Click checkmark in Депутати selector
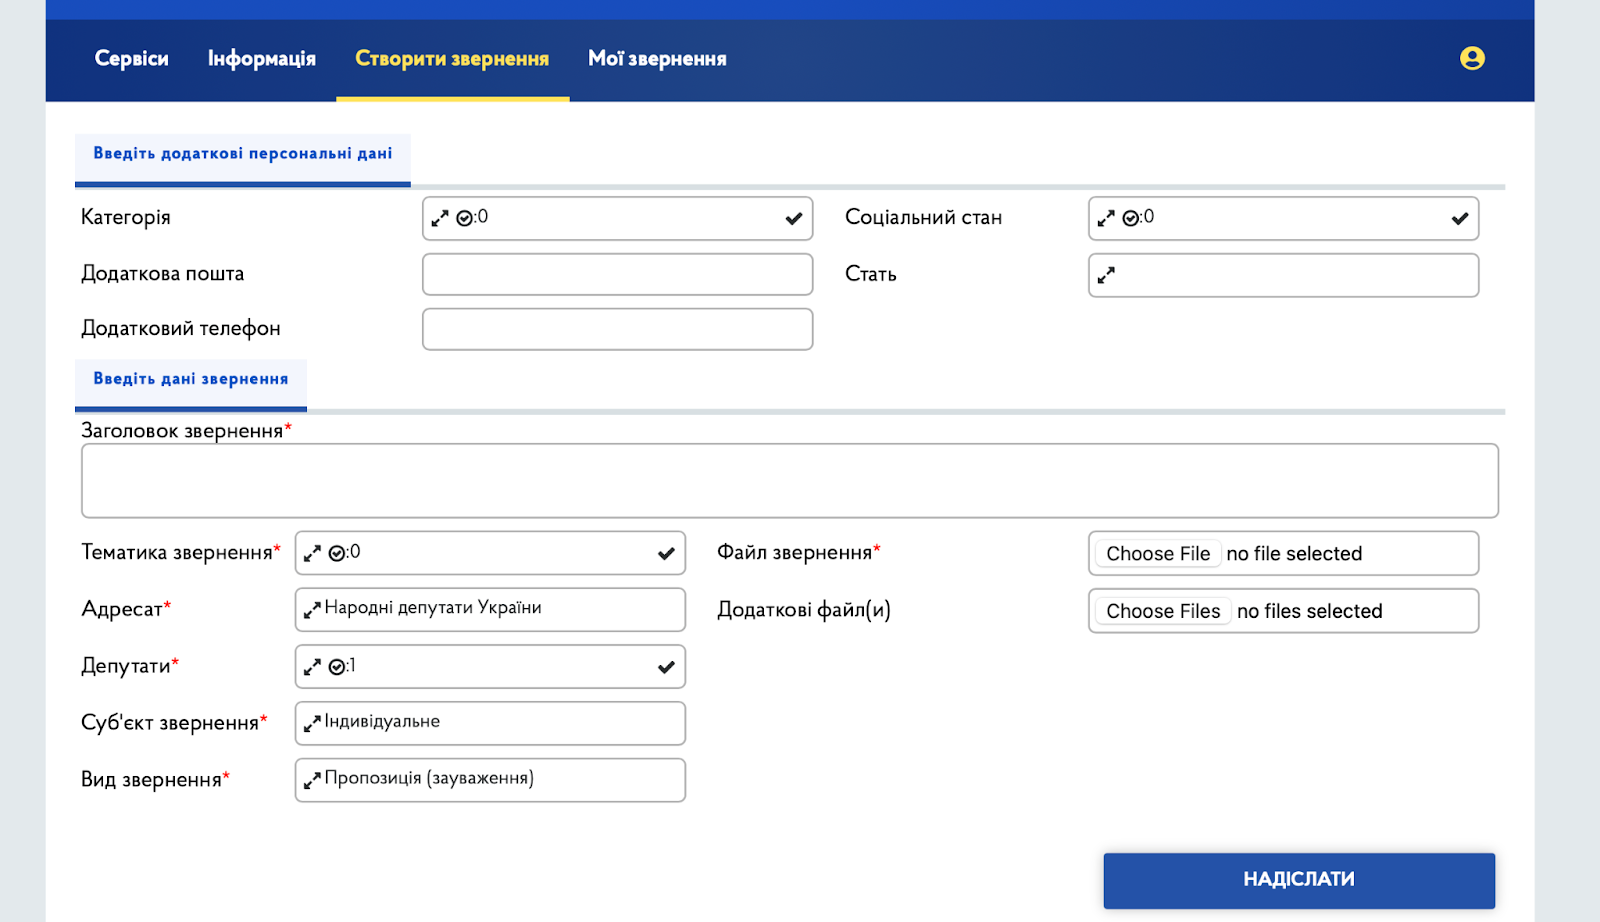This screenshot has width=1600, height=922. click(x=666, y=667)
